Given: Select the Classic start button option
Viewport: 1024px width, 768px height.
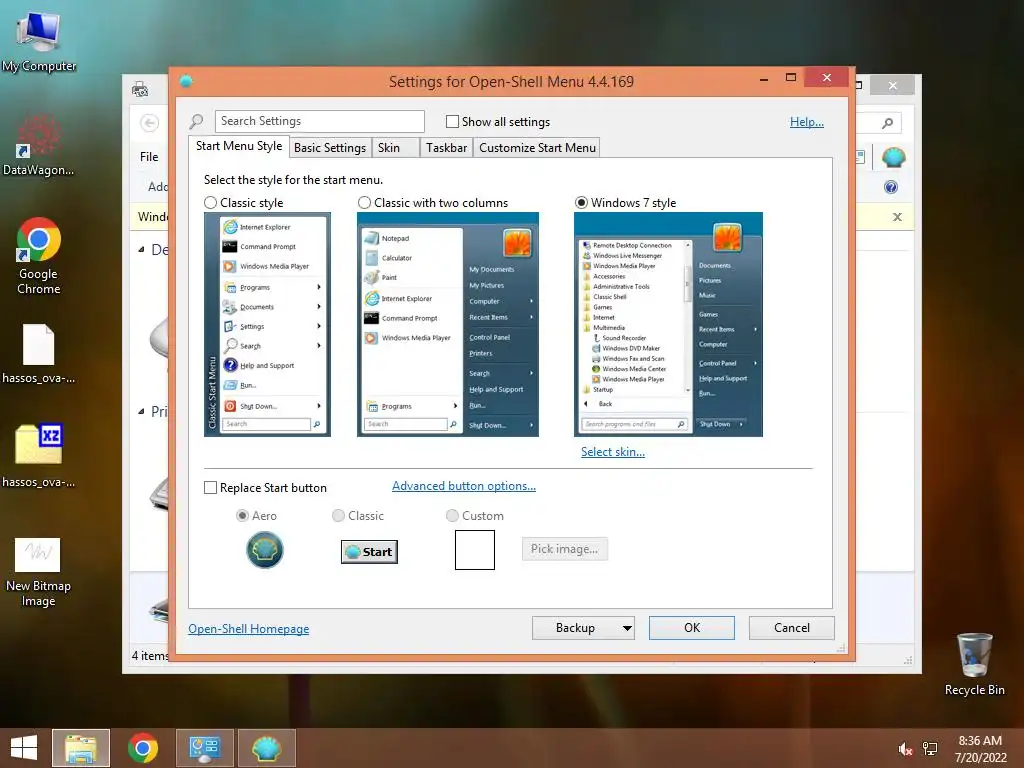Looking at the screenshot, I should 338,516.
